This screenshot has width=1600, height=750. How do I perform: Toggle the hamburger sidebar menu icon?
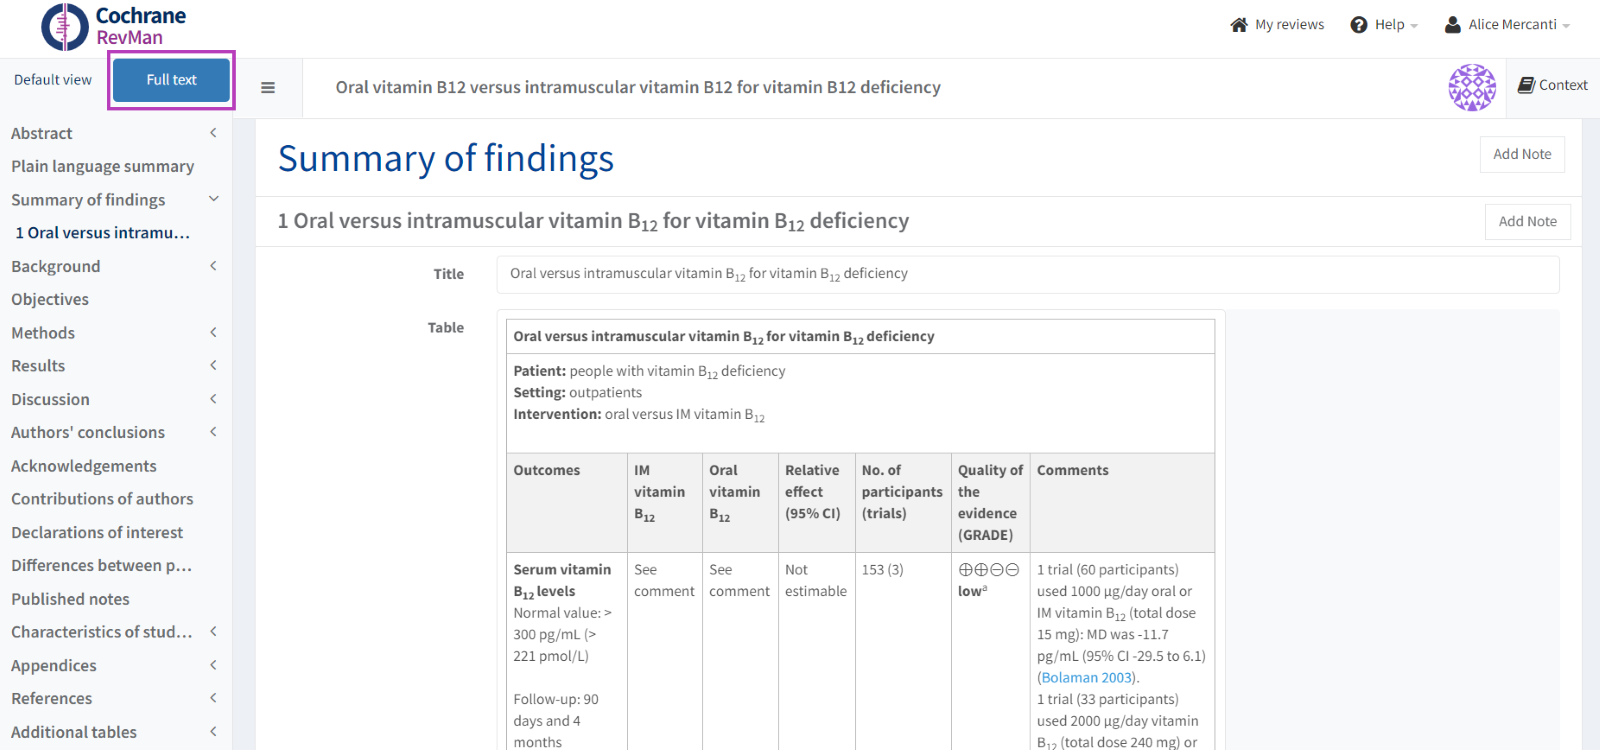[x=268, y=88]
